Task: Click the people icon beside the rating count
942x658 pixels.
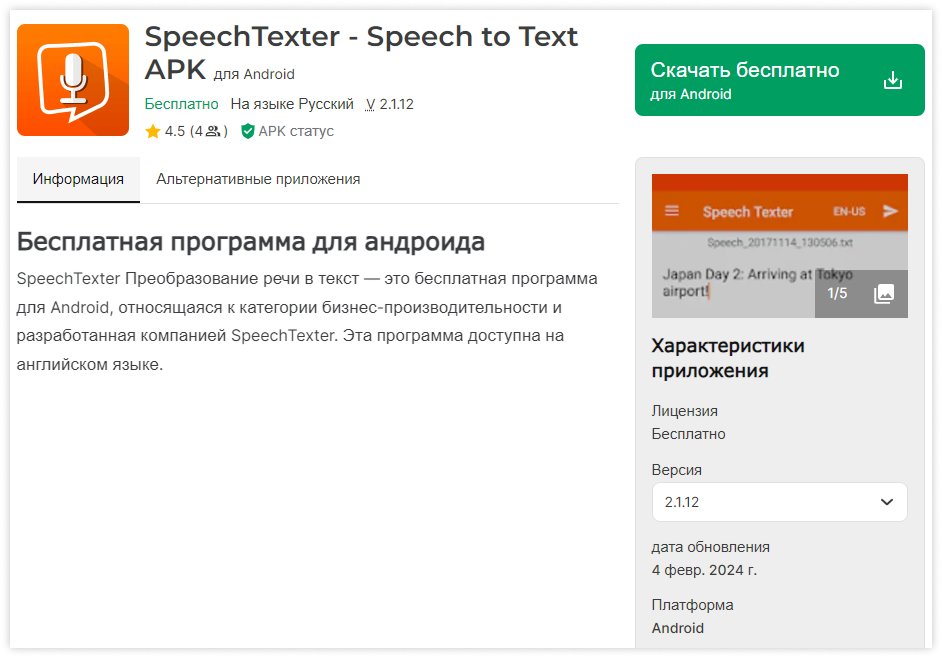Action: pos(215,131)
